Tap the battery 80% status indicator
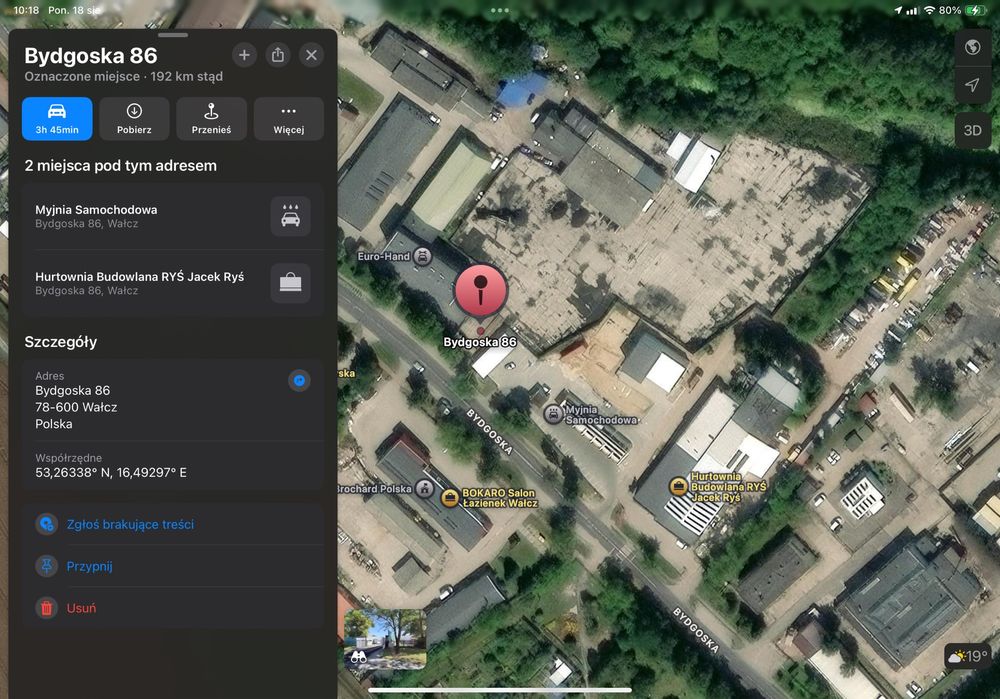 click(962, 10)
